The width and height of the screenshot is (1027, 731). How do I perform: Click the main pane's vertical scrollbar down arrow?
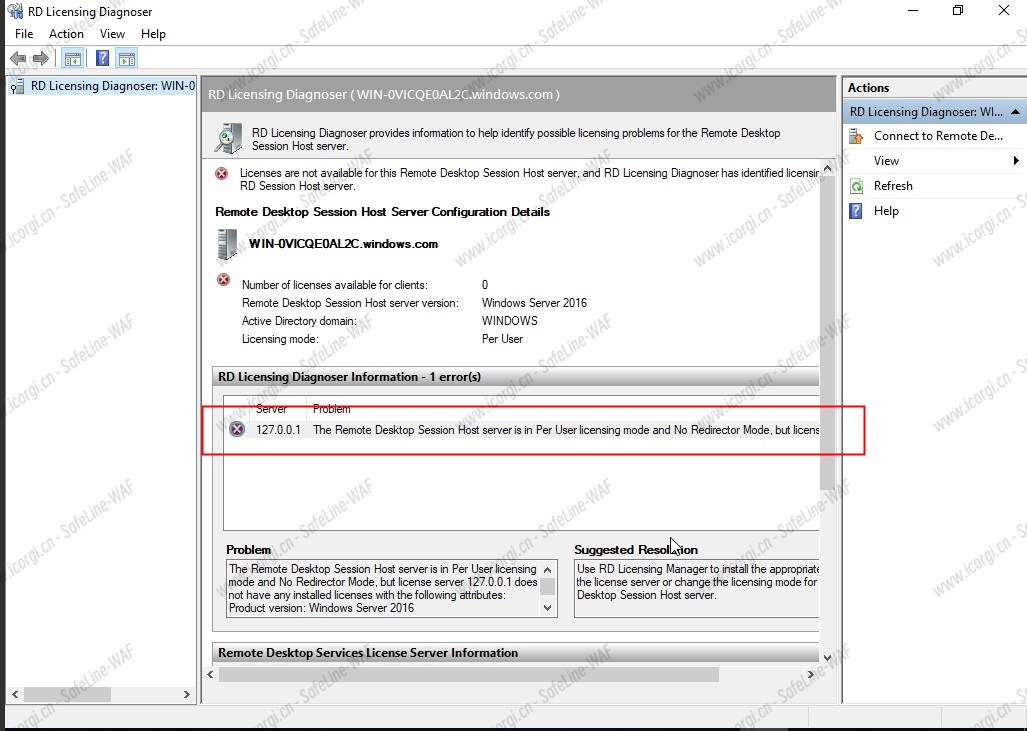[827, 657]
